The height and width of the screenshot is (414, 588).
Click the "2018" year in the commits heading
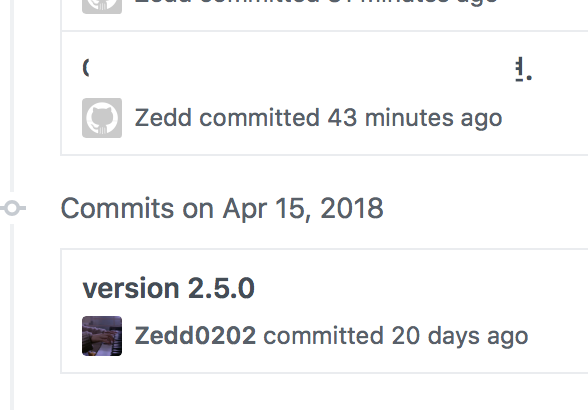(352, 208)
